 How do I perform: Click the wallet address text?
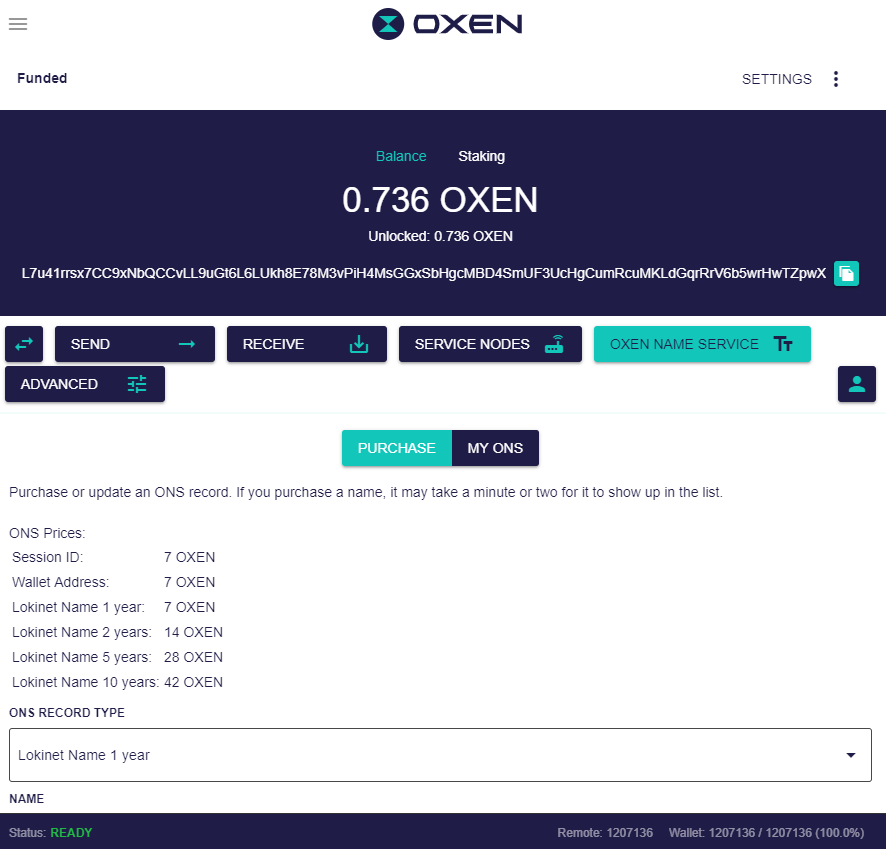click(424, 273)
